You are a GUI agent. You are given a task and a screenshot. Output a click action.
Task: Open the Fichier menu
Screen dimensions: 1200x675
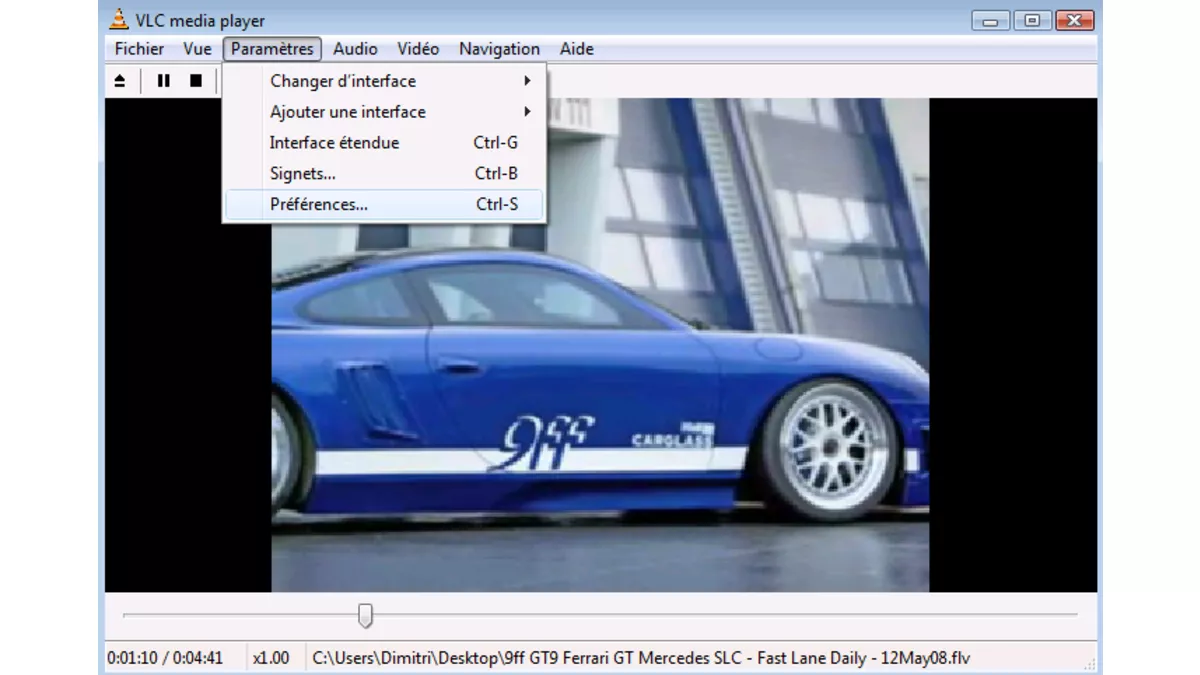[x=139, y=49]
